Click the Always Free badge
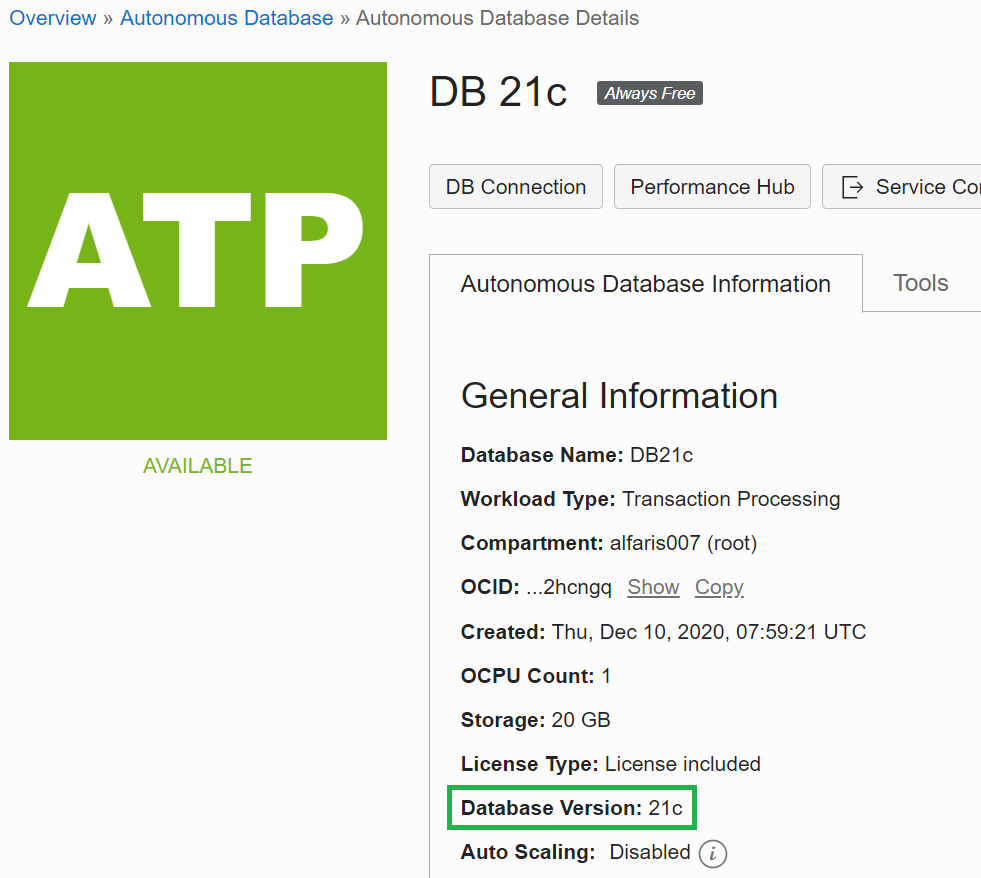The width and height of the screenshot is (981, 878). (649, 93)
